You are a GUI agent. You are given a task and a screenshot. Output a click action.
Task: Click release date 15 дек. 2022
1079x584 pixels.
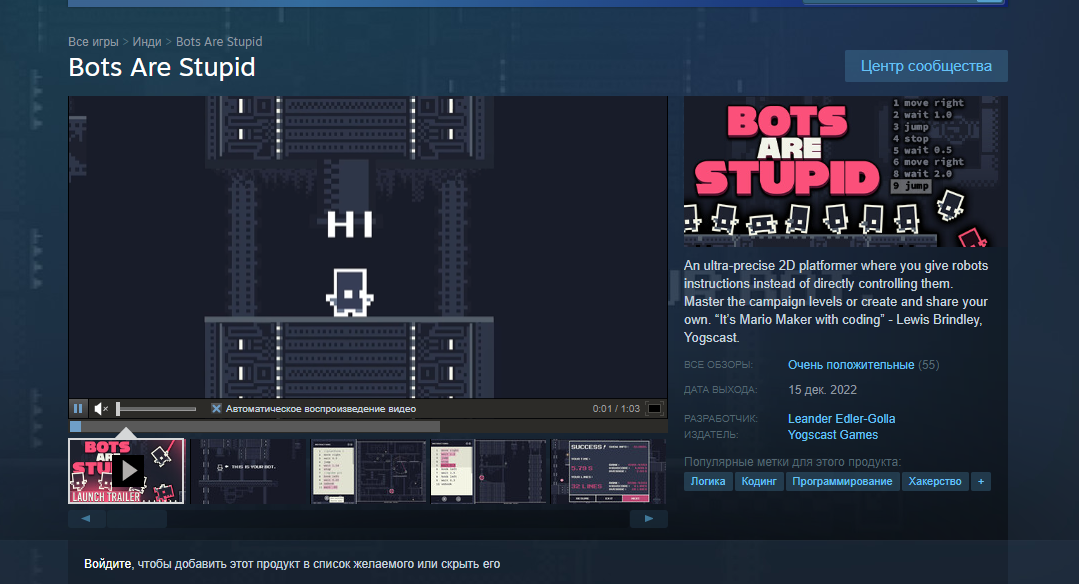[x=822, y=390]
